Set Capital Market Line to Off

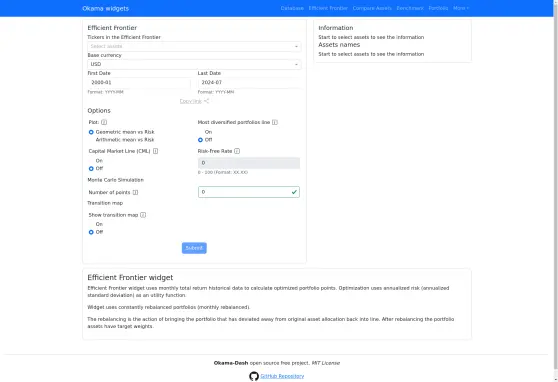[x=91, y=169]
